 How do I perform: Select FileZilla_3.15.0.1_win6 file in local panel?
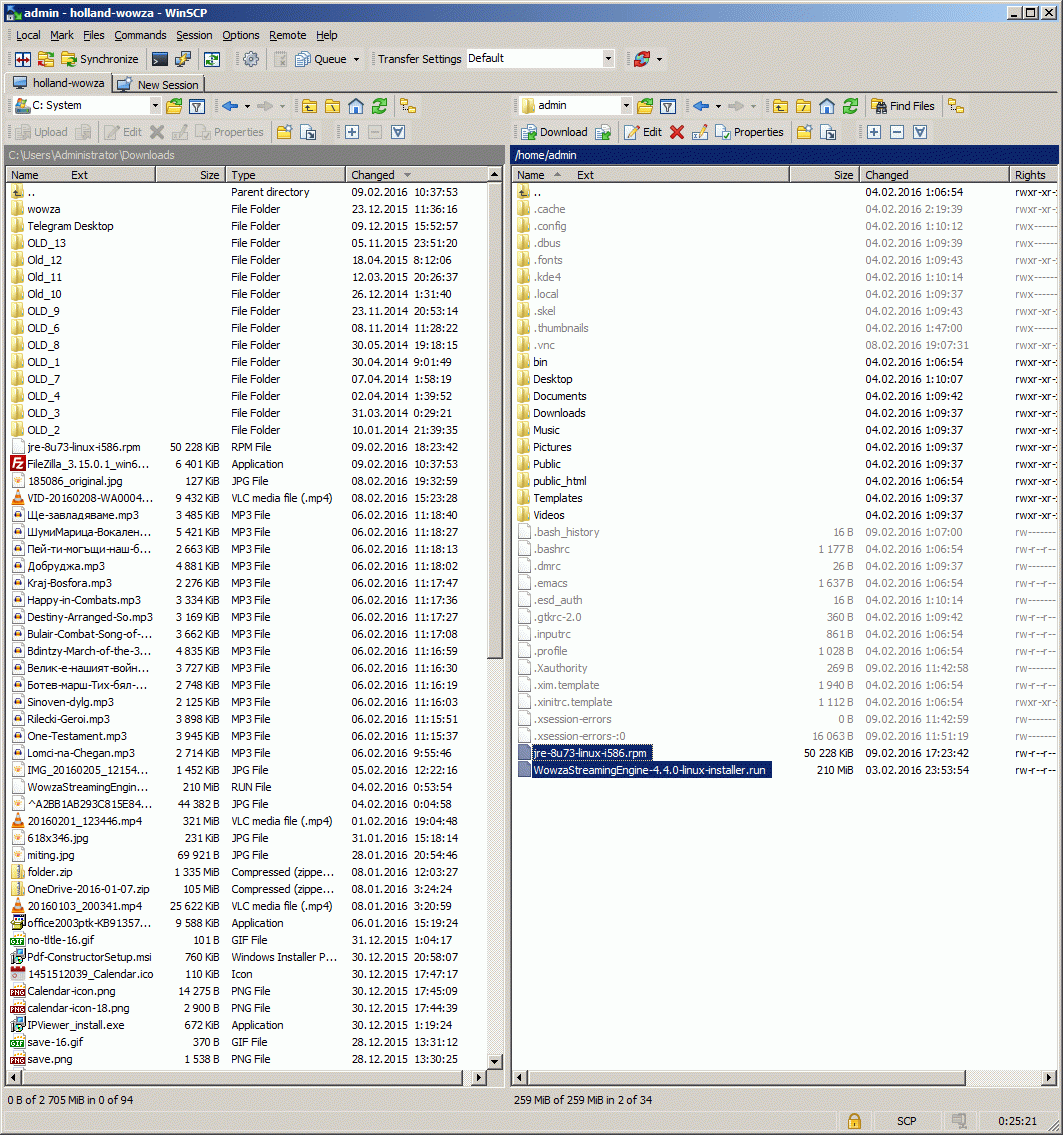click(88, 464)
